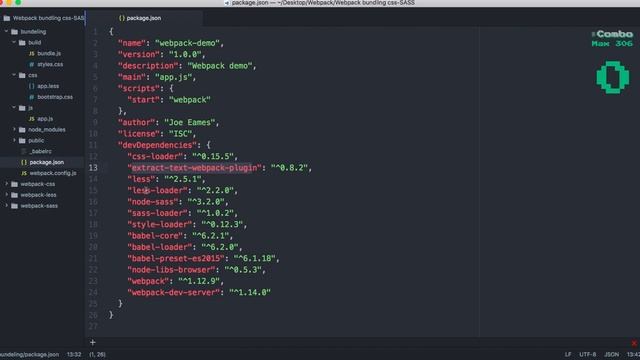Click line number 13 in the gutter

click(x=93, y=168)
